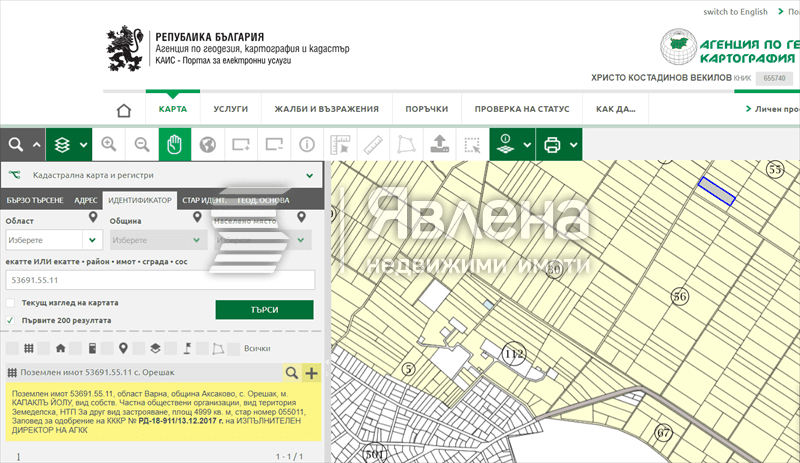Click location pin next to Населено място

click(x=302, y=217)
